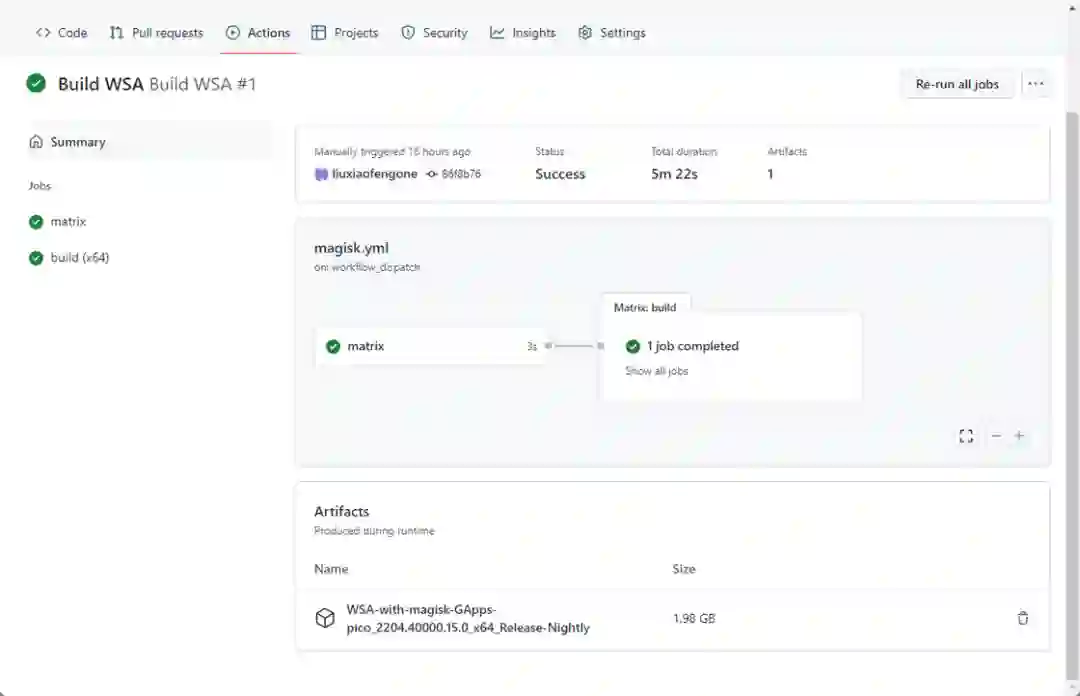Open the build (x64) job
This screenshot has width=1080, height=696.
(69, 258)
